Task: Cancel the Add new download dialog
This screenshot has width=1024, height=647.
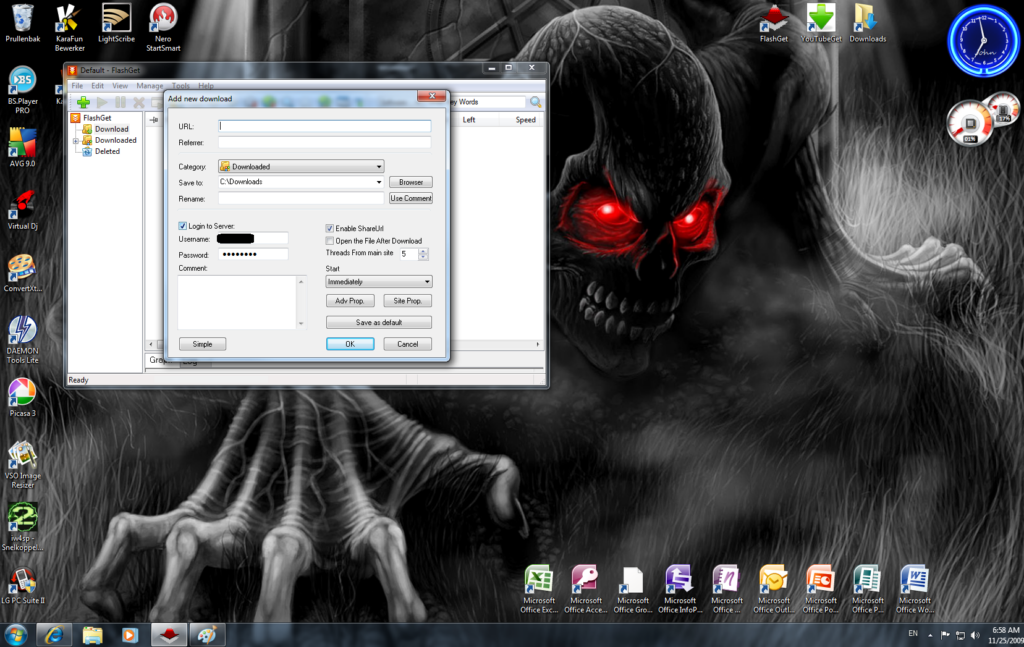Action: (x=408, y=344)
